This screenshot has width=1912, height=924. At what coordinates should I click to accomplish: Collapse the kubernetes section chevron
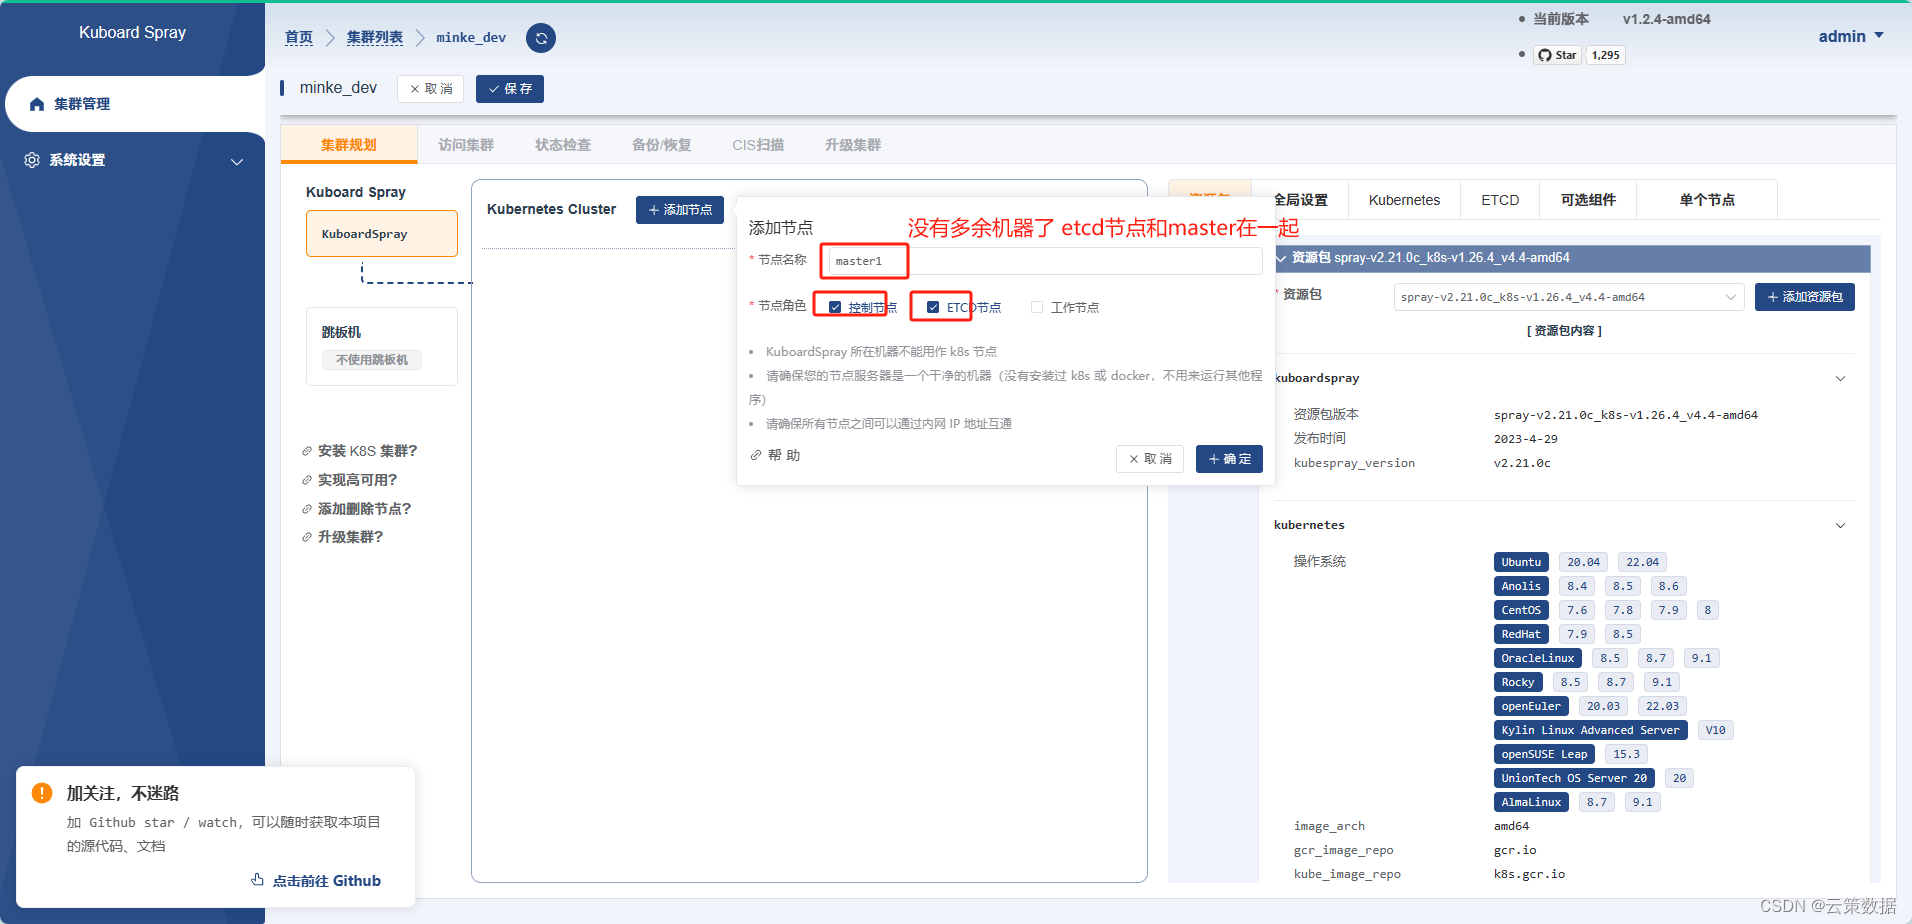1840,525
